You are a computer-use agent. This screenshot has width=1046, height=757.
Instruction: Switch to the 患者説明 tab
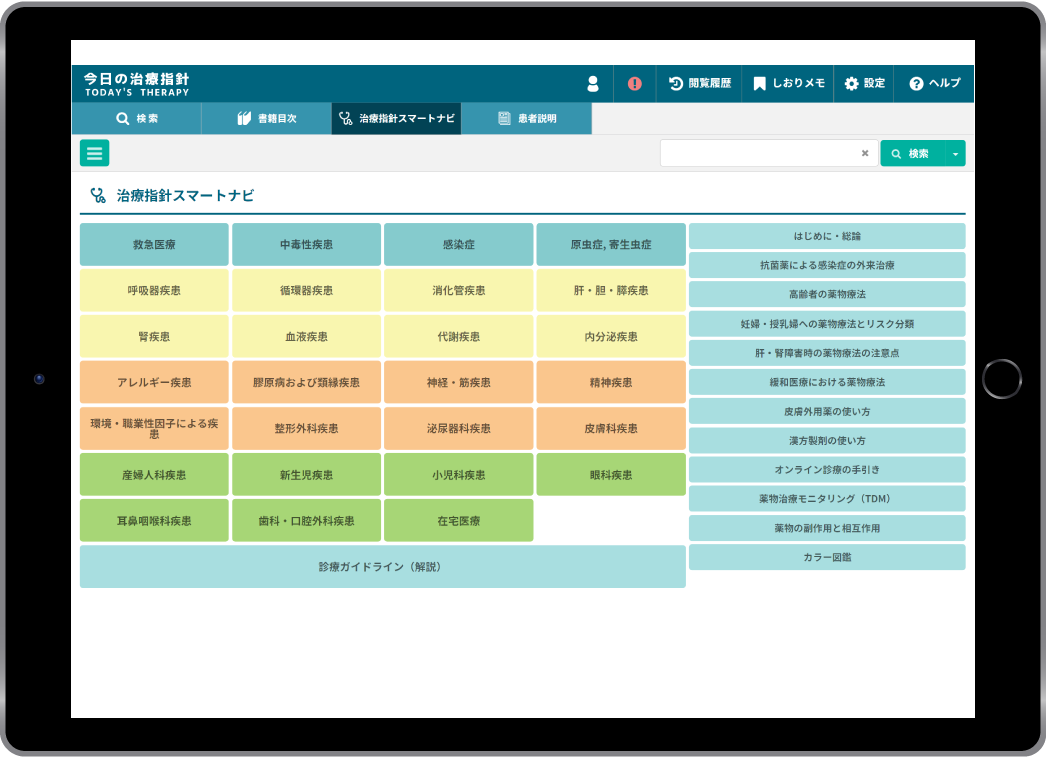tap(528, 118)
